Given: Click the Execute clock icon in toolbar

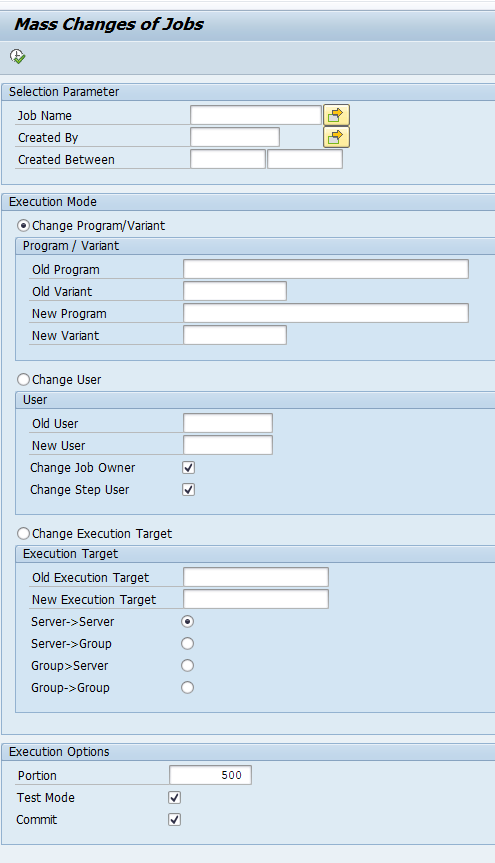Looking at the screenshot, I should point(18,56).
